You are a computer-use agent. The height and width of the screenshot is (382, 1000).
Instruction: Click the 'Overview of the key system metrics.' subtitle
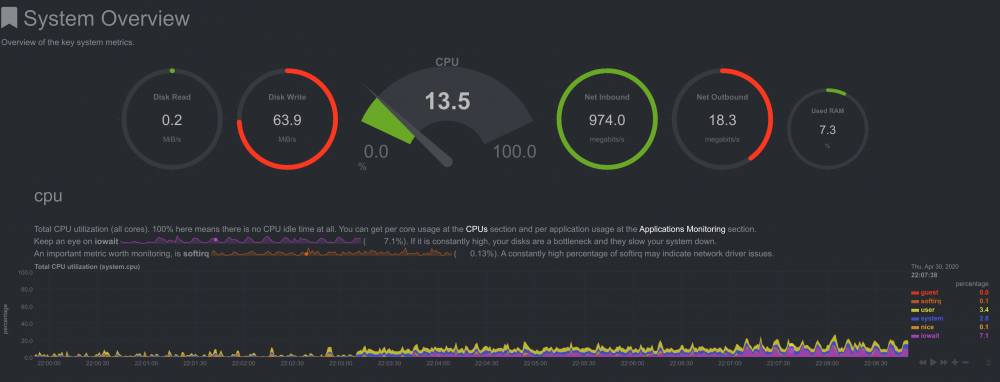tap(68, 43)
